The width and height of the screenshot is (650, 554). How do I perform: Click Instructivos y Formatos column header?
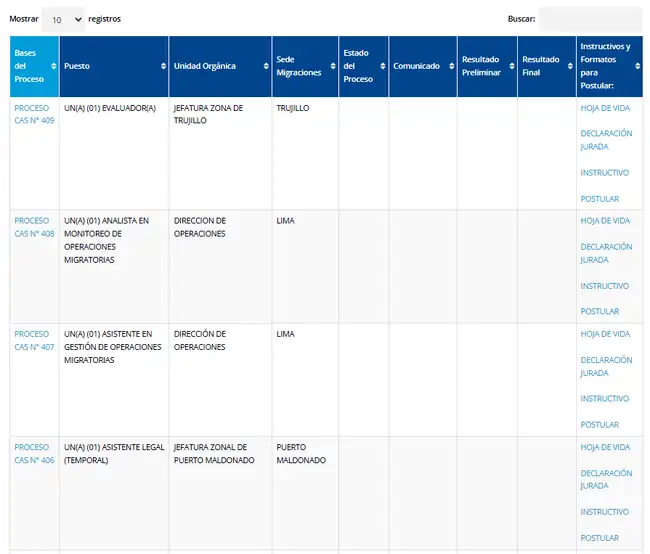pos(605,66)
